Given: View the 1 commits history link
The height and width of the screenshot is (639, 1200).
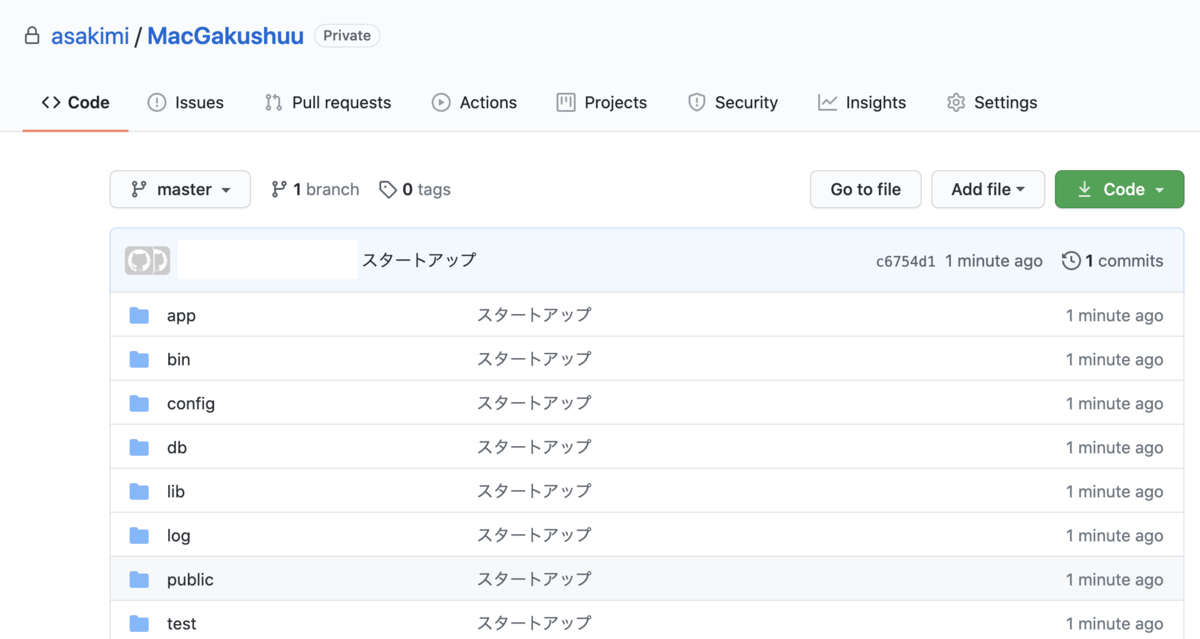Looking at the screenshot, I should [x=1113, y=261].
